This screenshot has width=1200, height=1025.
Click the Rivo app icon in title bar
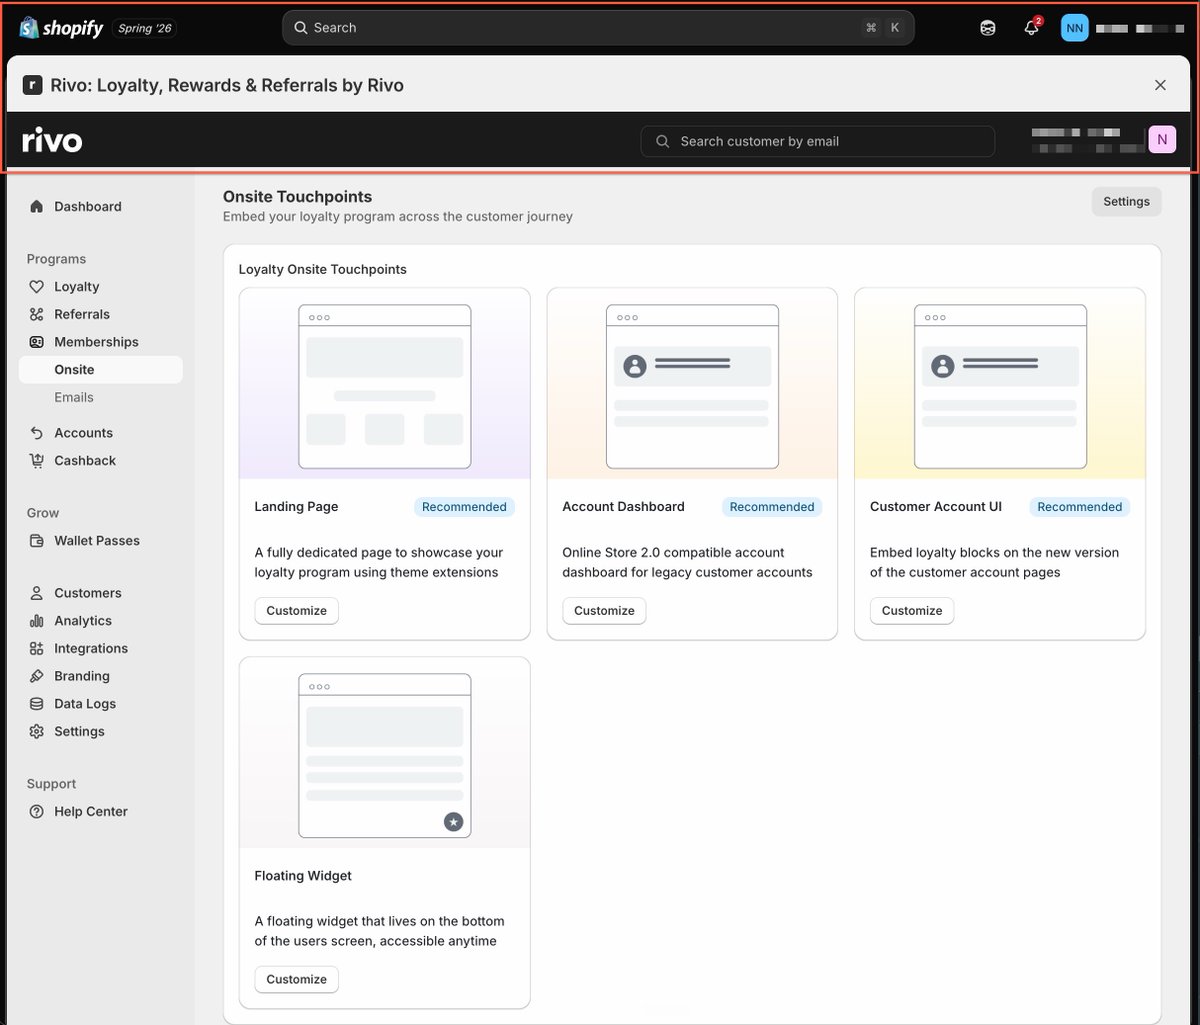tap(32, 85)
